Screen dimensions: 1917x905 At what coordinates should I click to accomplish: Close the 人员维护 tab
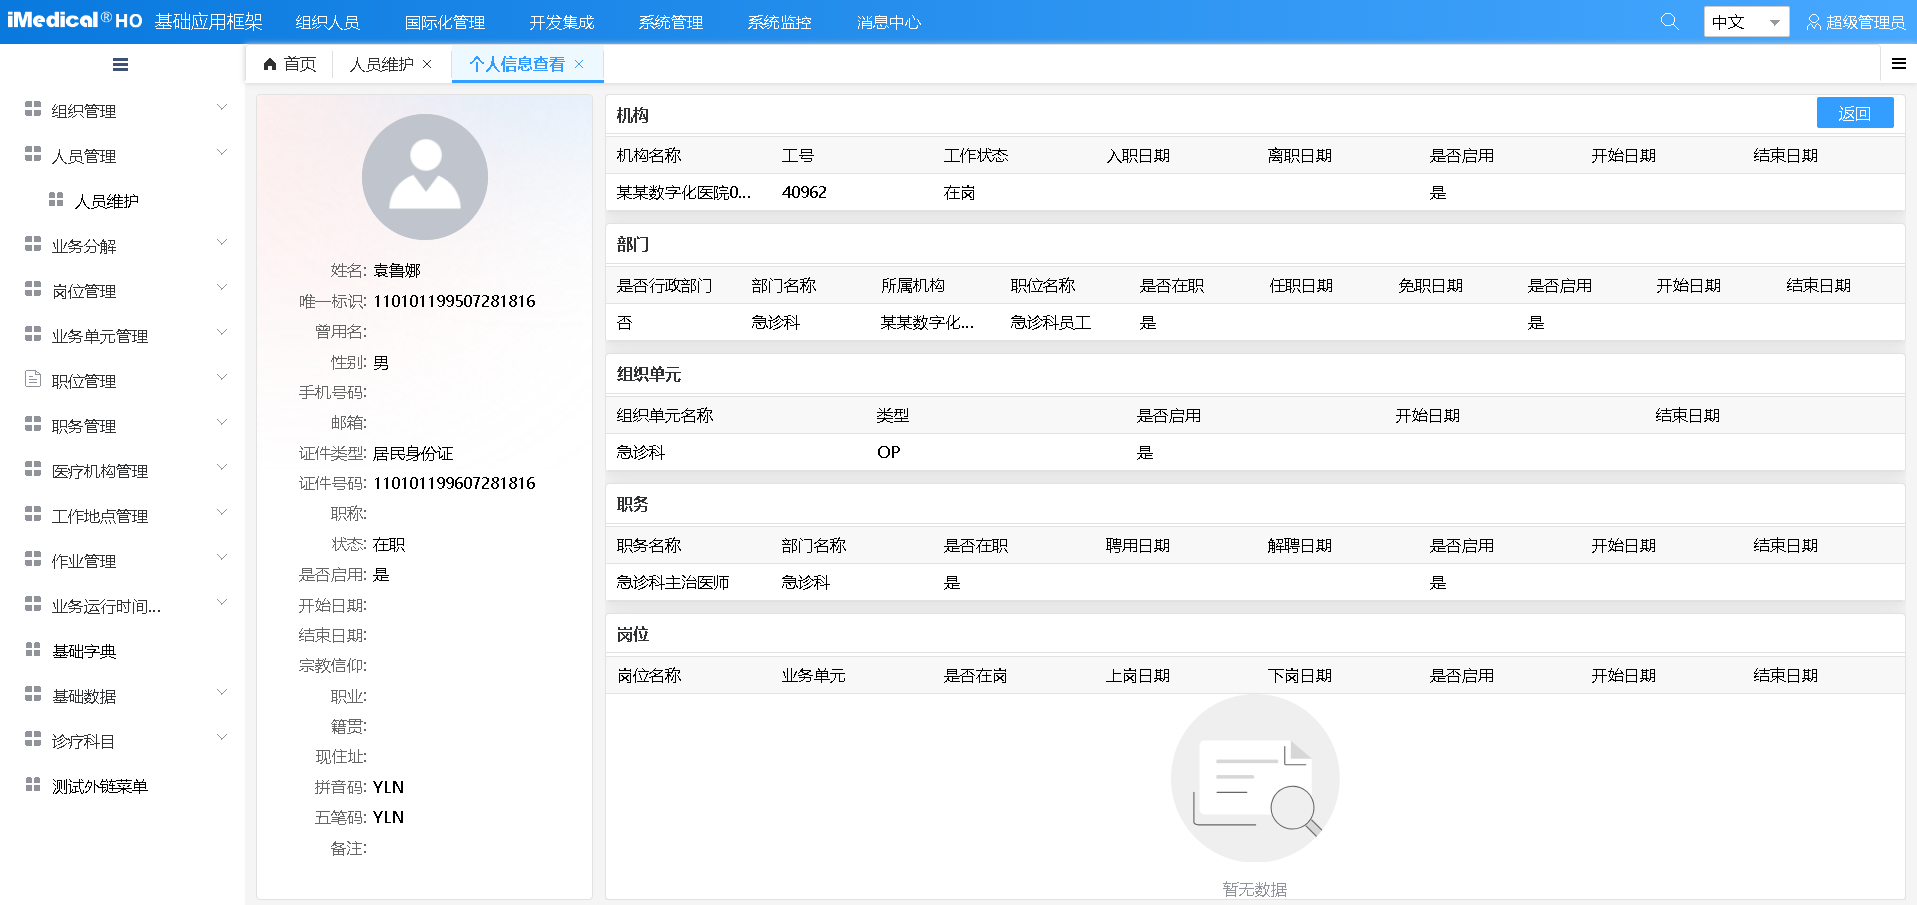coord(428,64)
